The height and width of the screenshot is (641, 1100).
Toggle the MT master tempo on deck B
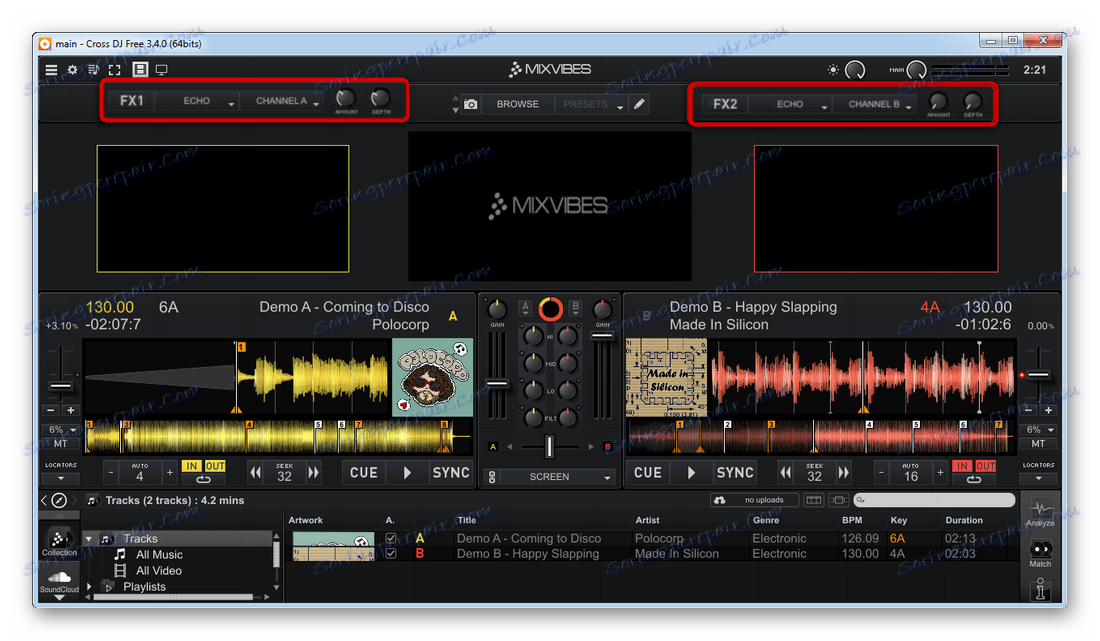1038,444
